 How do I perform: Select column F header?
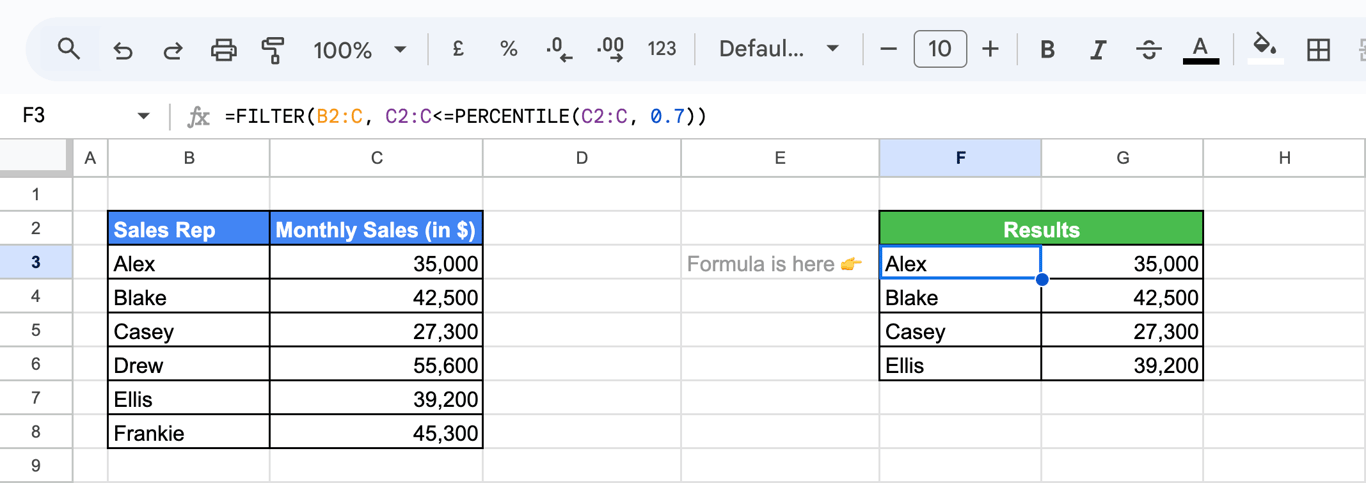pyautogui.click(x=960, y=158)
